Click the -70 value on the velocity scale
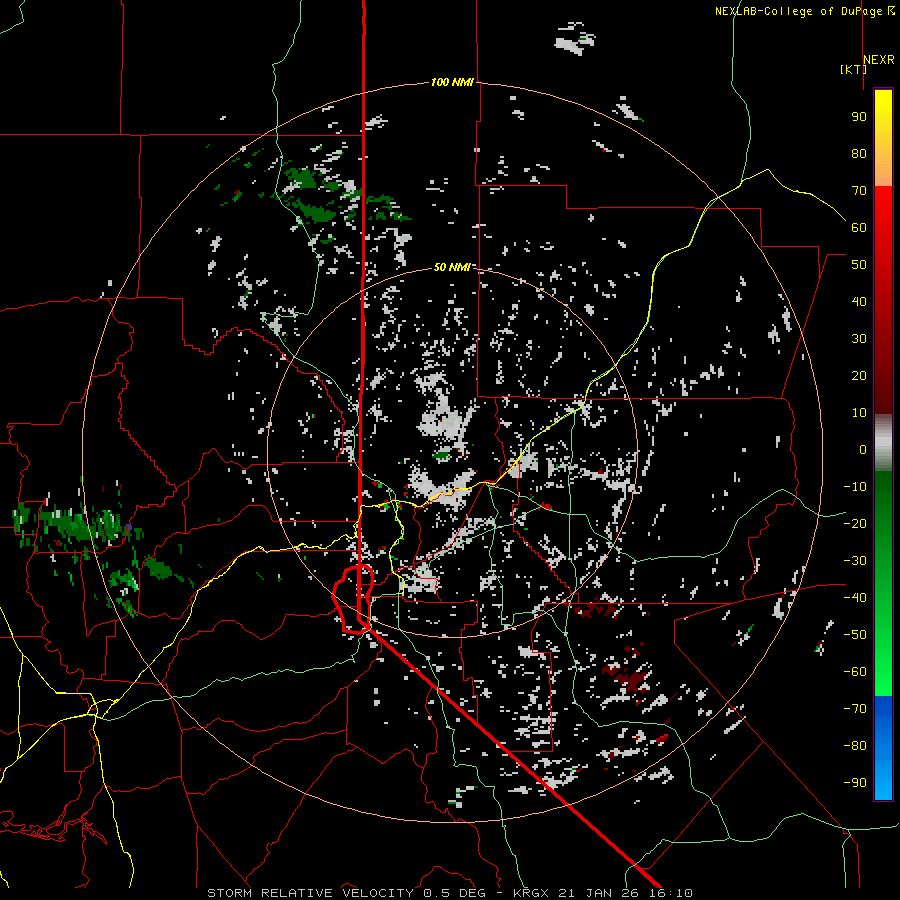Screen dimensions: 900x900 point(855,709)
